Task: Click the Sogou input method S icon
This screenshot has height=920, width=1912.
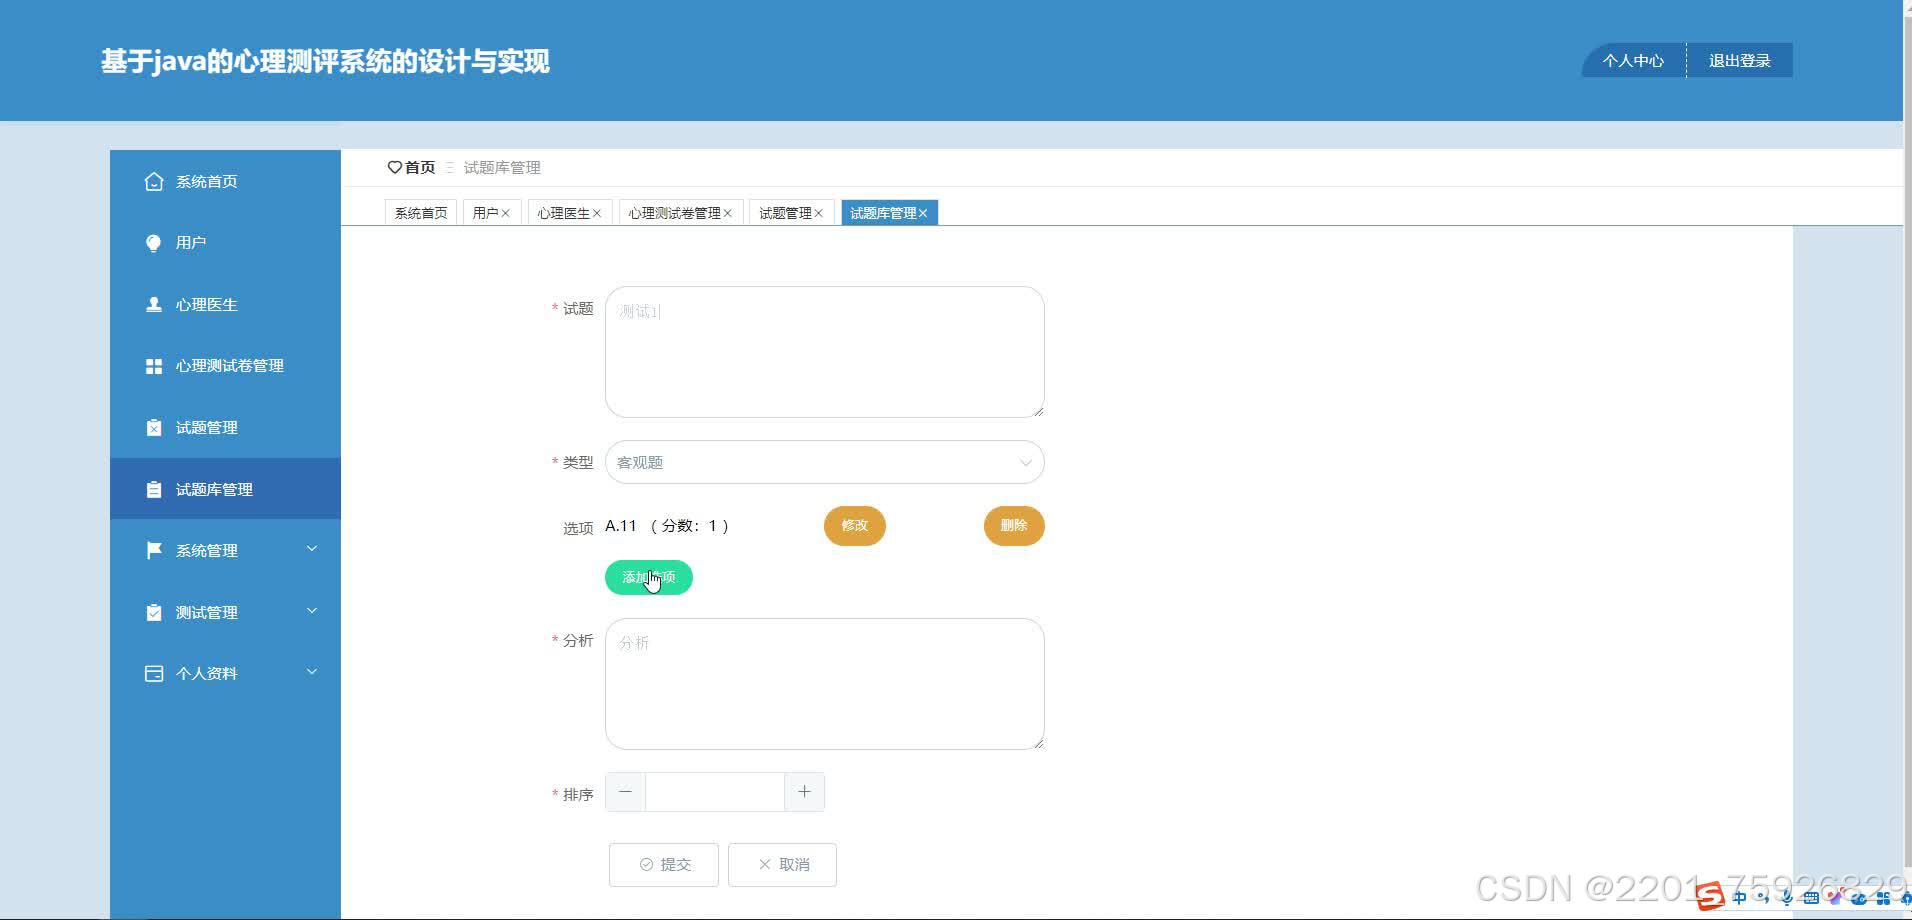Action: (x=1710, y=896)
